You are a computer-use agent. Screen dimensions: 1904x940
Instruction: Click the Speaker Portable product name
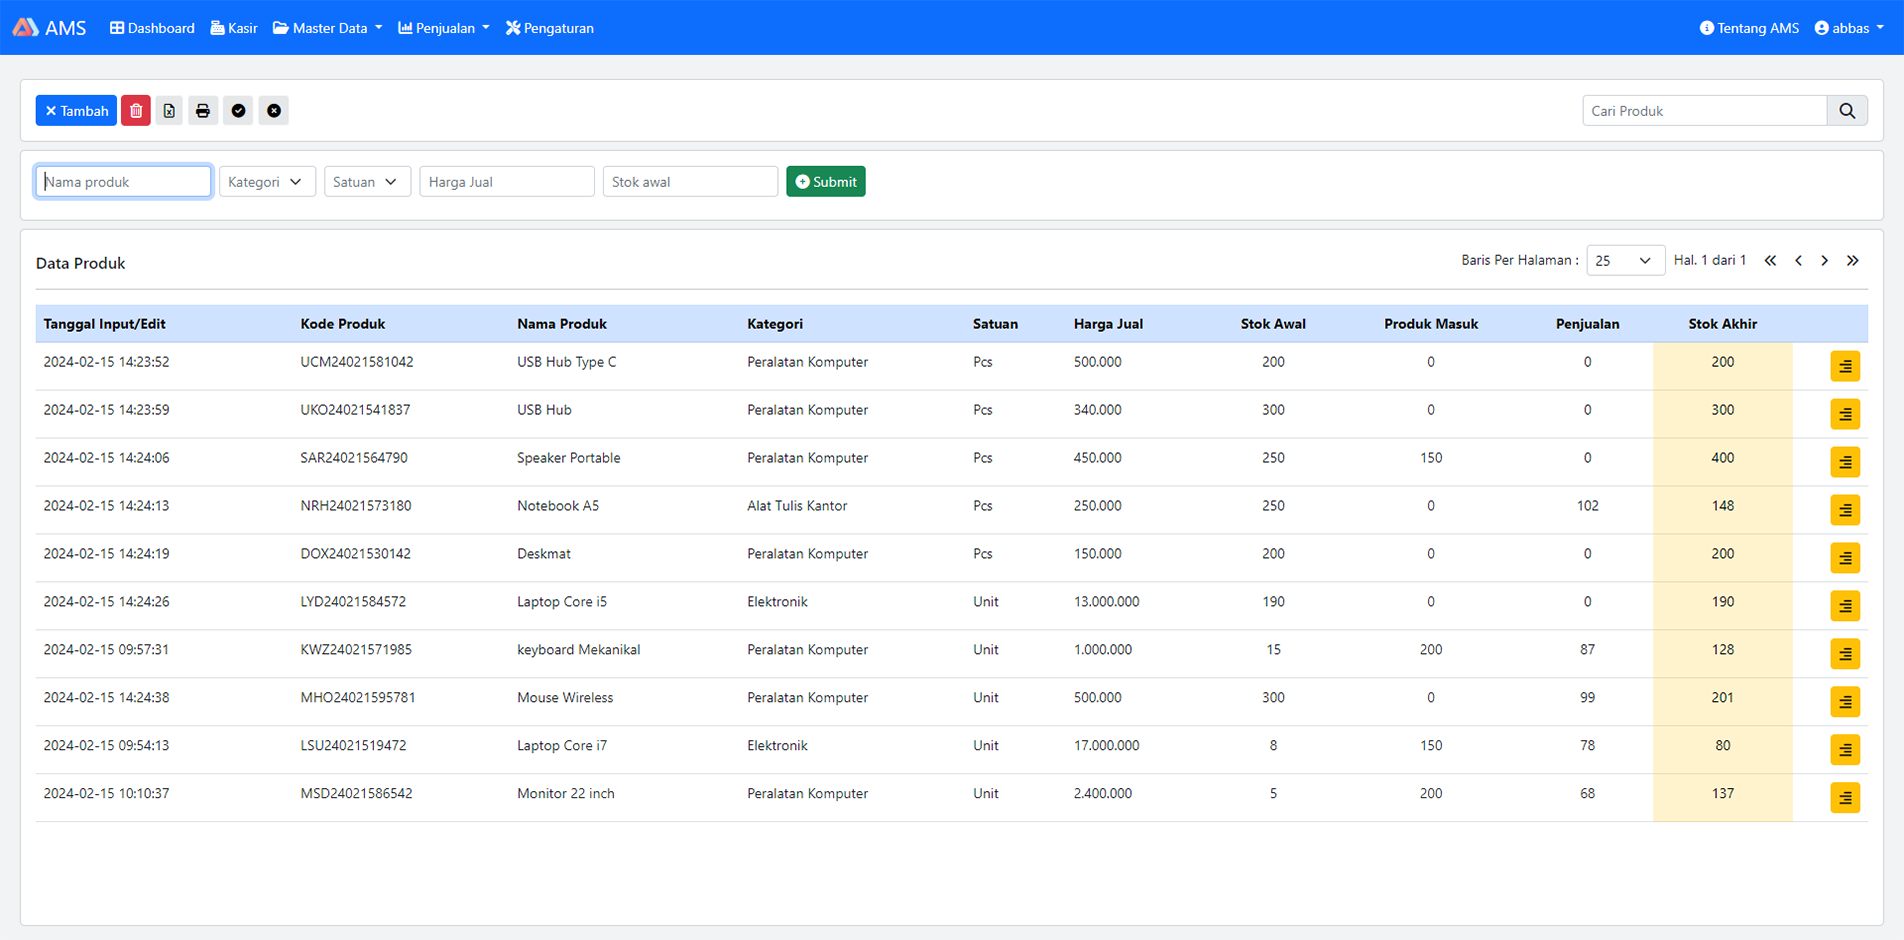[569, 458]
